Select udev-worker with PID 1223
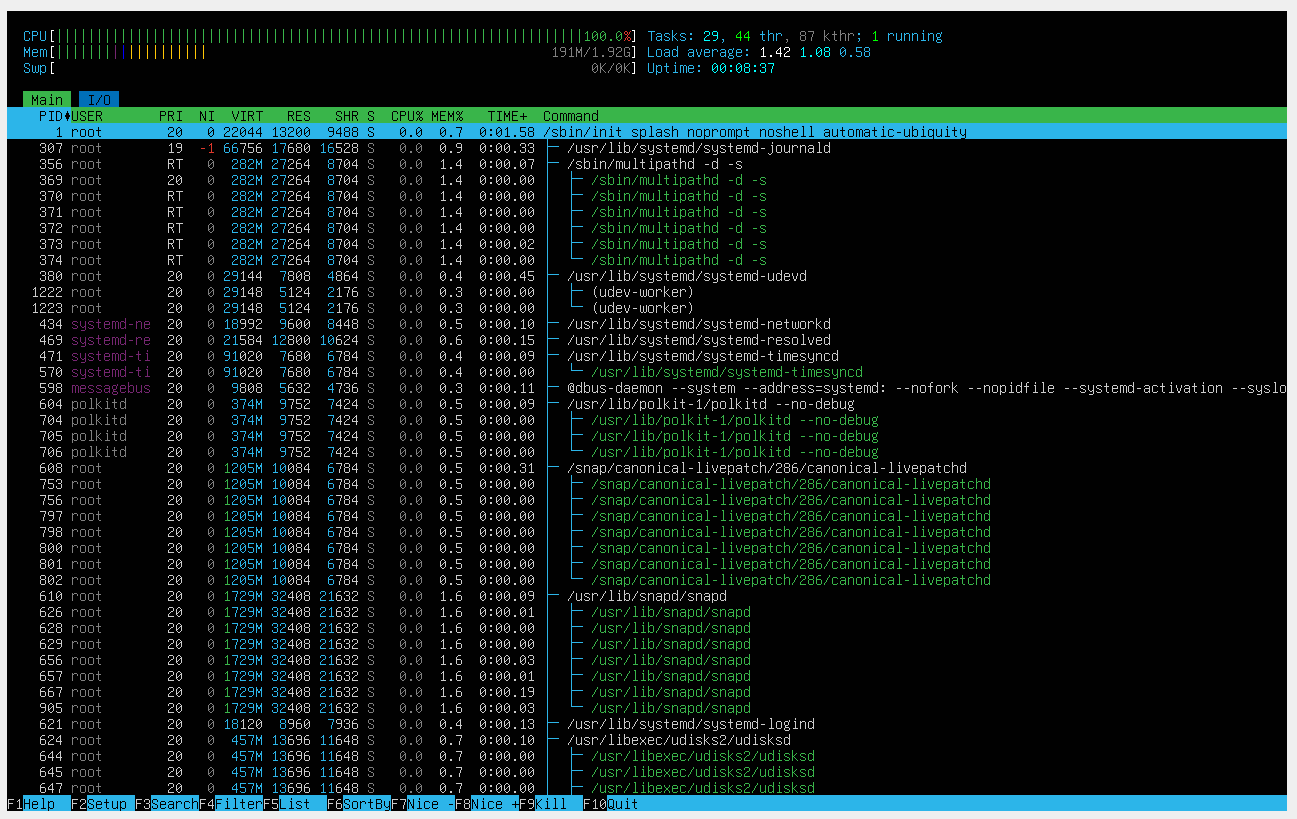The height and width of the screenshot is (819, 1297). tap(647, 308)
